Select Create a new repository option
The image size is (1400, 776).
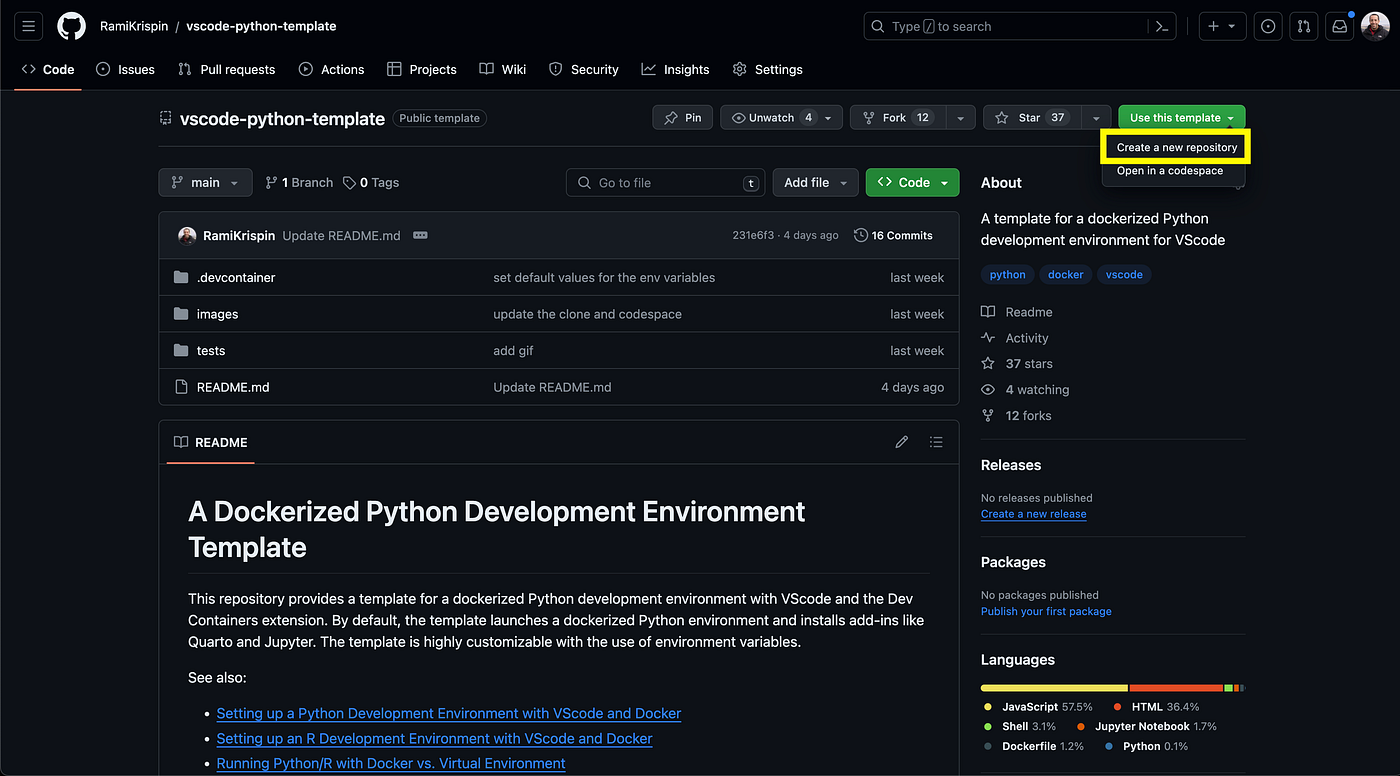[x=1176, y=147]
